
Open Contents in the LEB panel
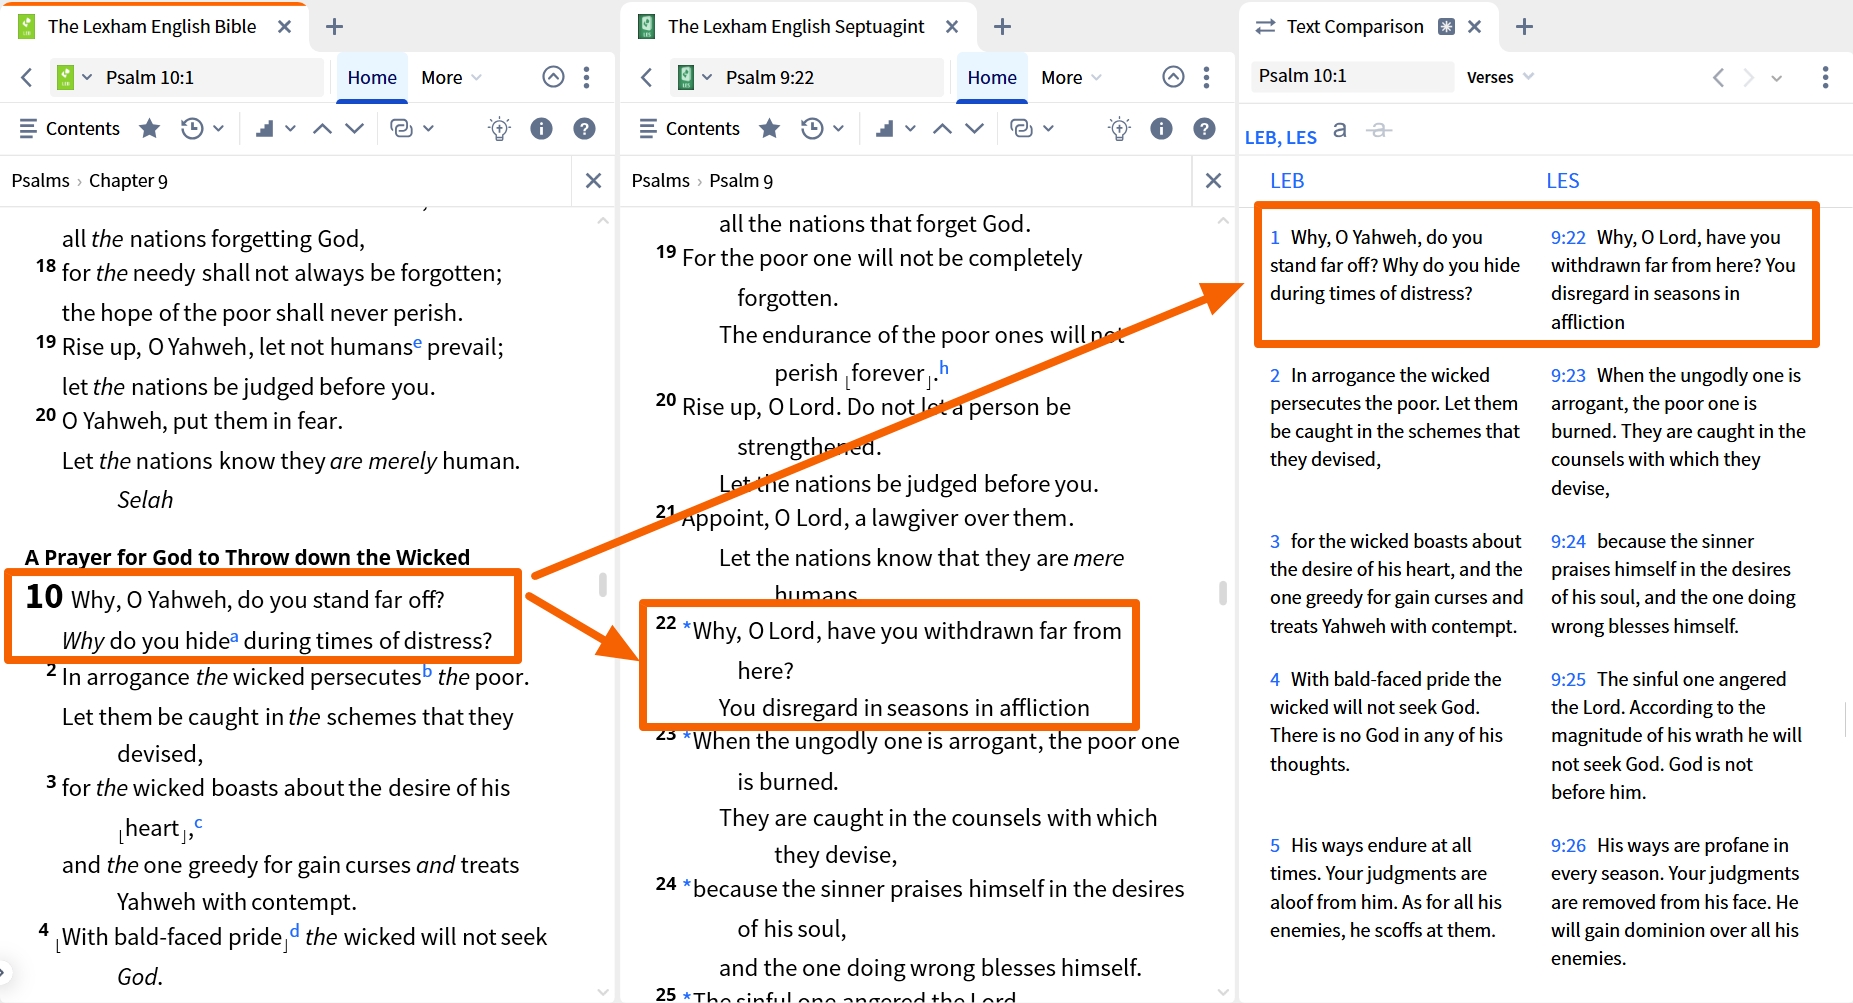point(70,128)
